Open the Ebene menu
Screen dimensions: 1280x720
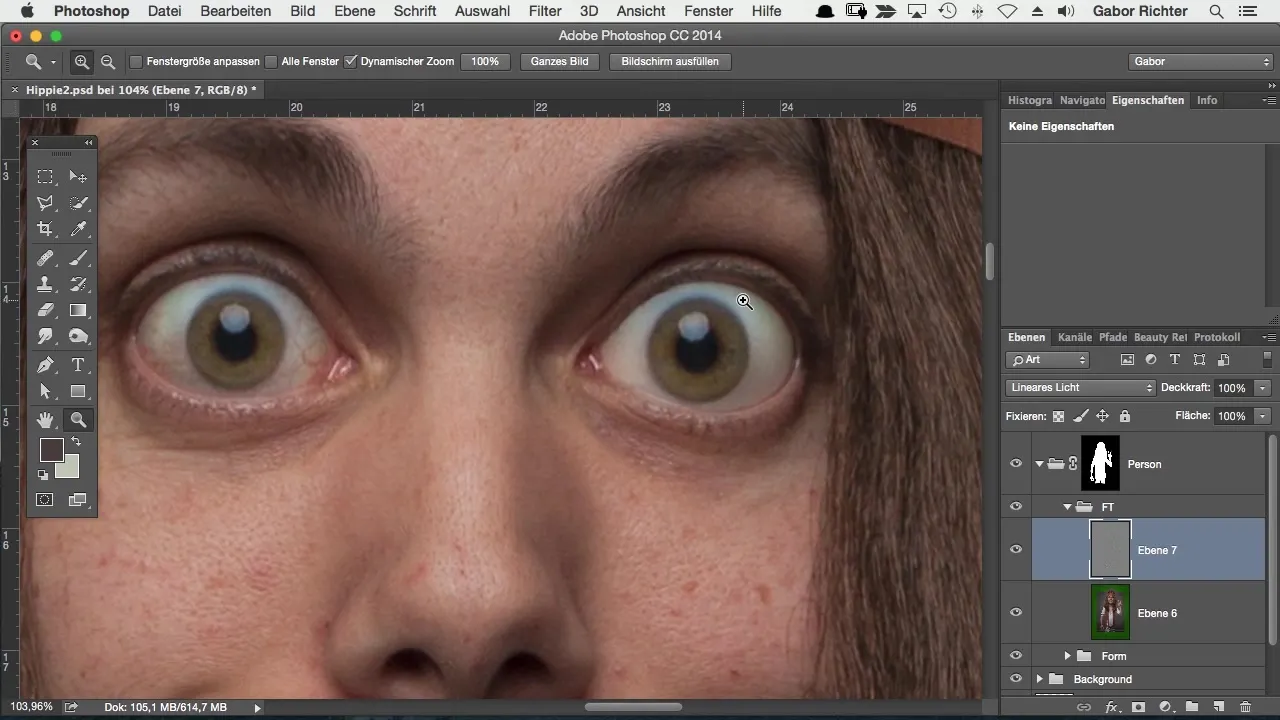click(x=355, y=11)
